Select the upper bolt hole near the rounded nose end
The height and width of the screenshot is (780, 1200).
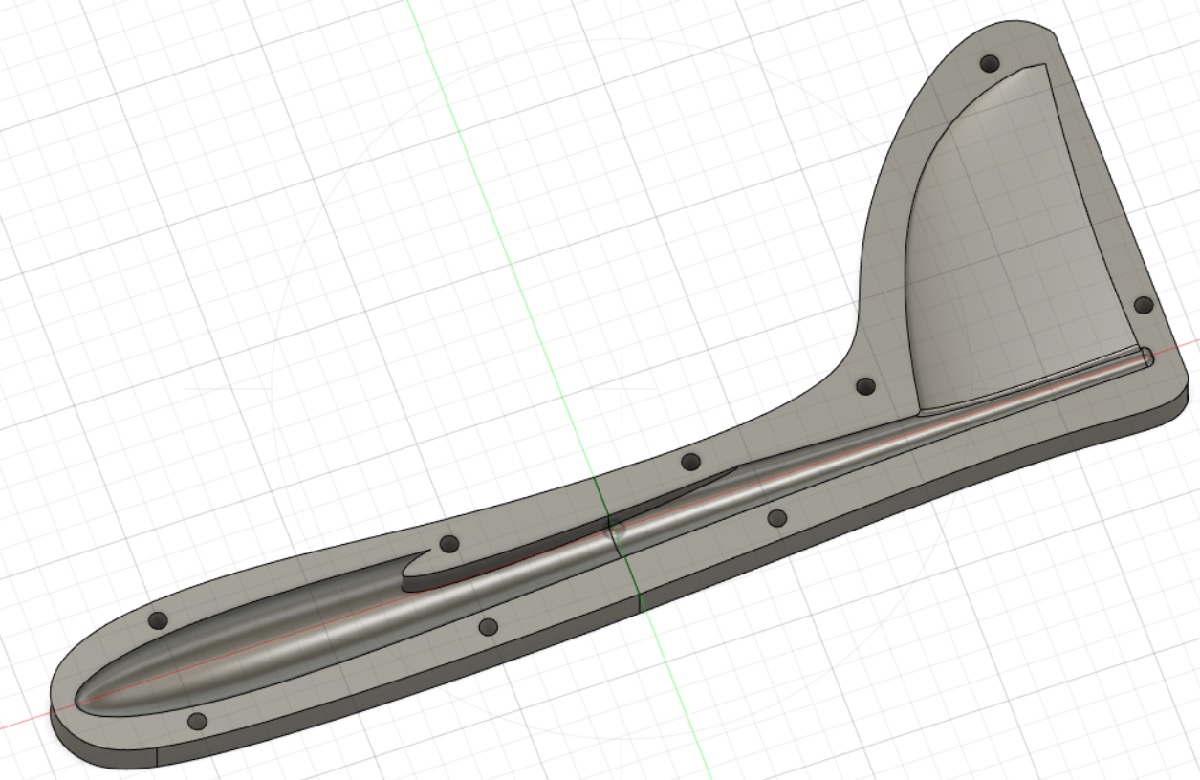pyautogui.click(x=157, y=620)
